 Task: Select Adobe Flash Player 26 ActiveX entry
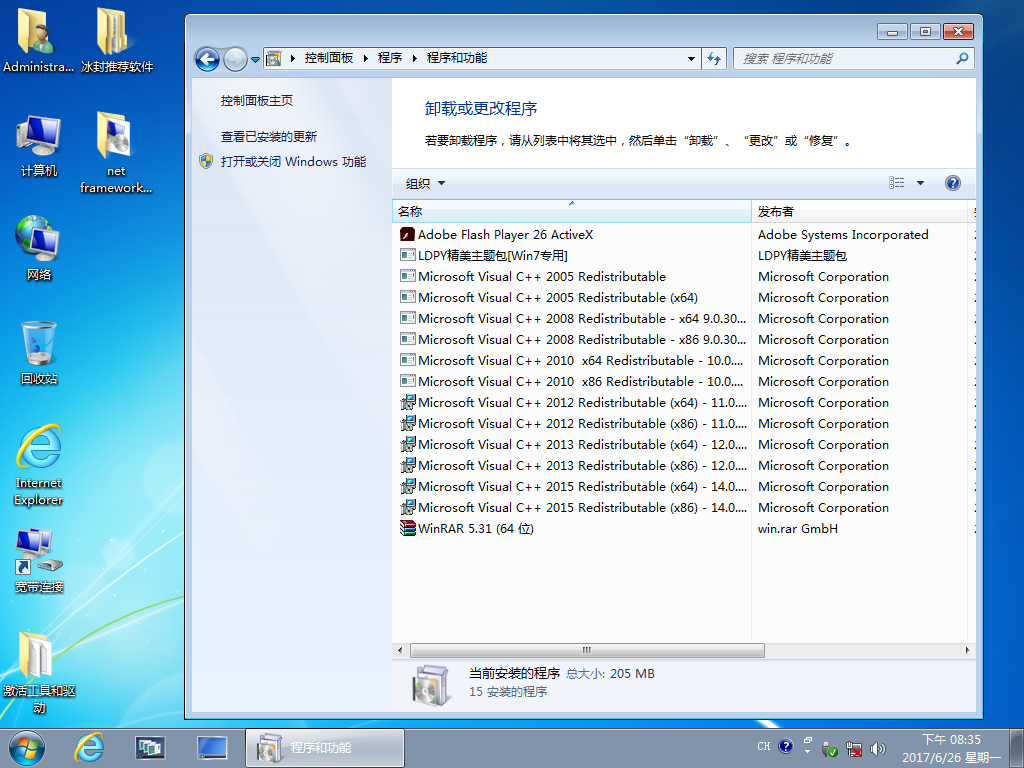pos(505,234)
